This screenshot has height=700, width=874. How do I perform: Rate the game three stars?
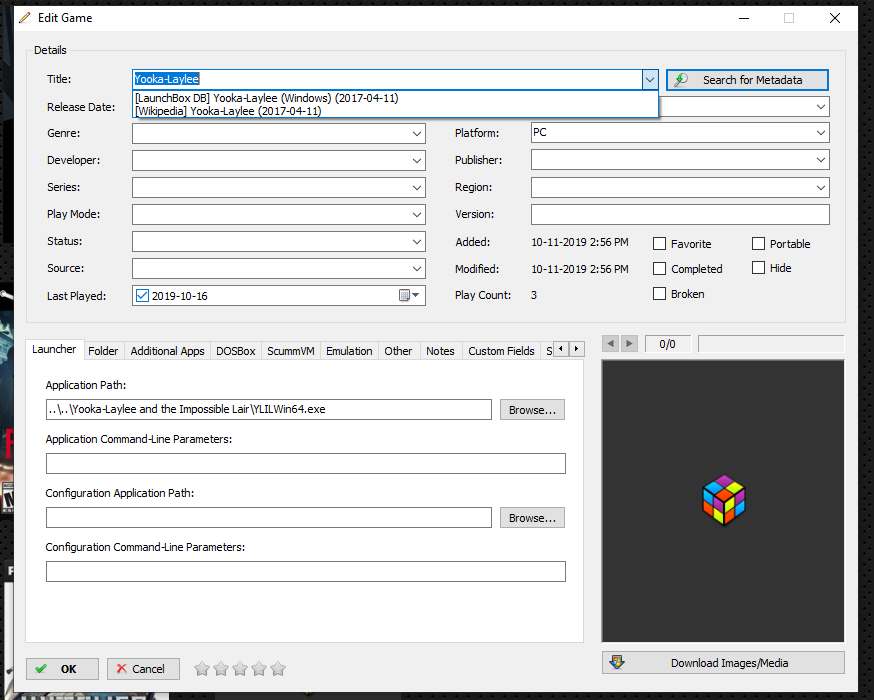coord(240,668)
